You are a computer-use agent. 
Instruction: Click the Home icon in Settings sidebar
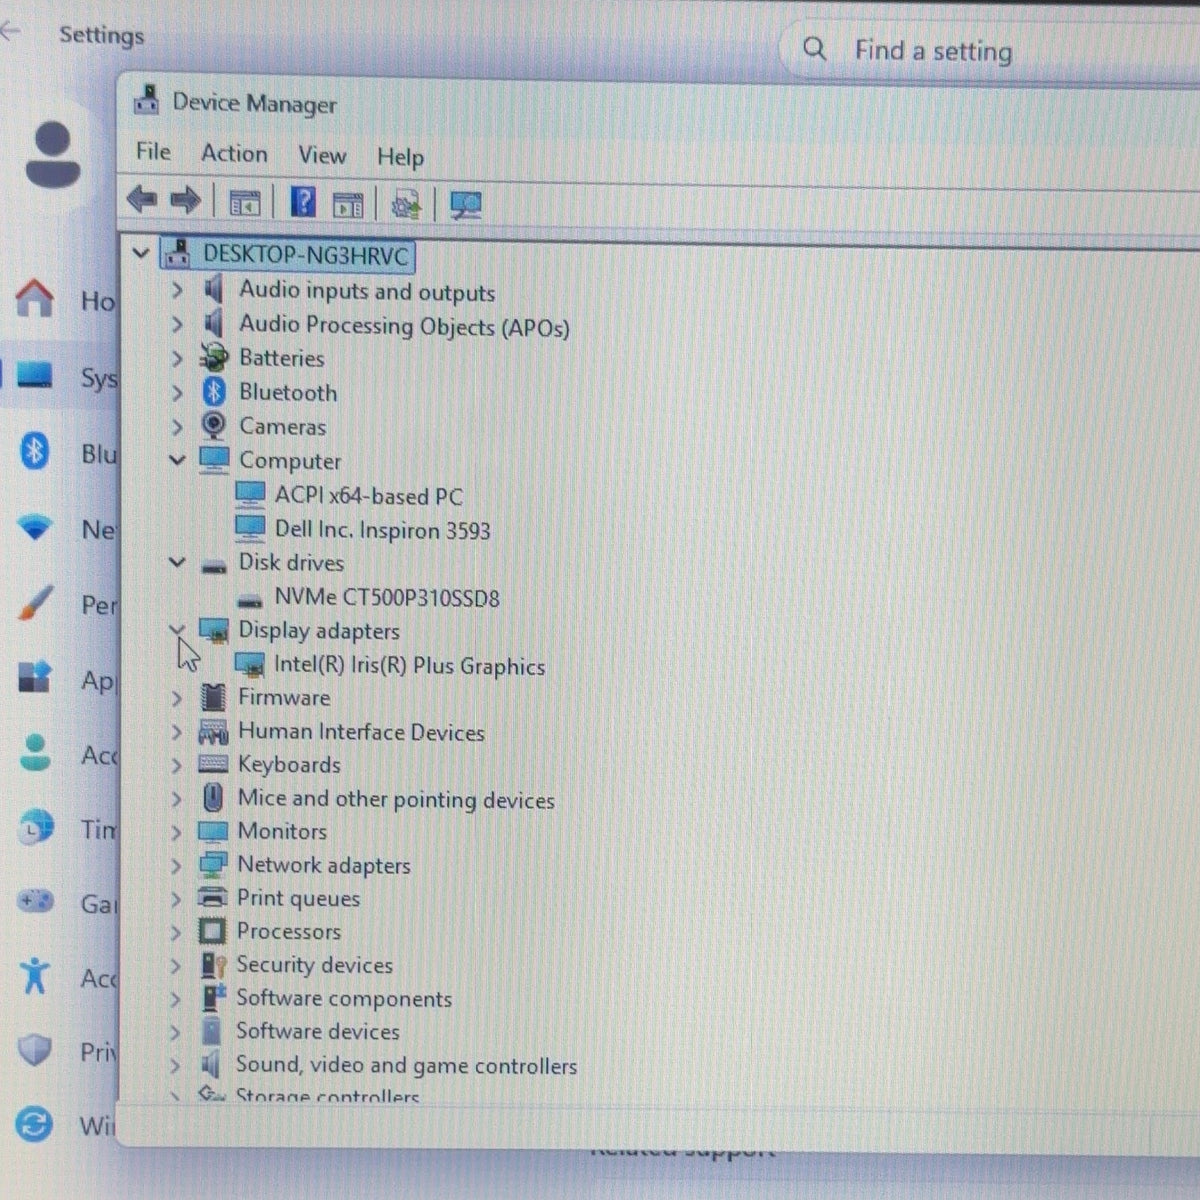tap(35, 298)
